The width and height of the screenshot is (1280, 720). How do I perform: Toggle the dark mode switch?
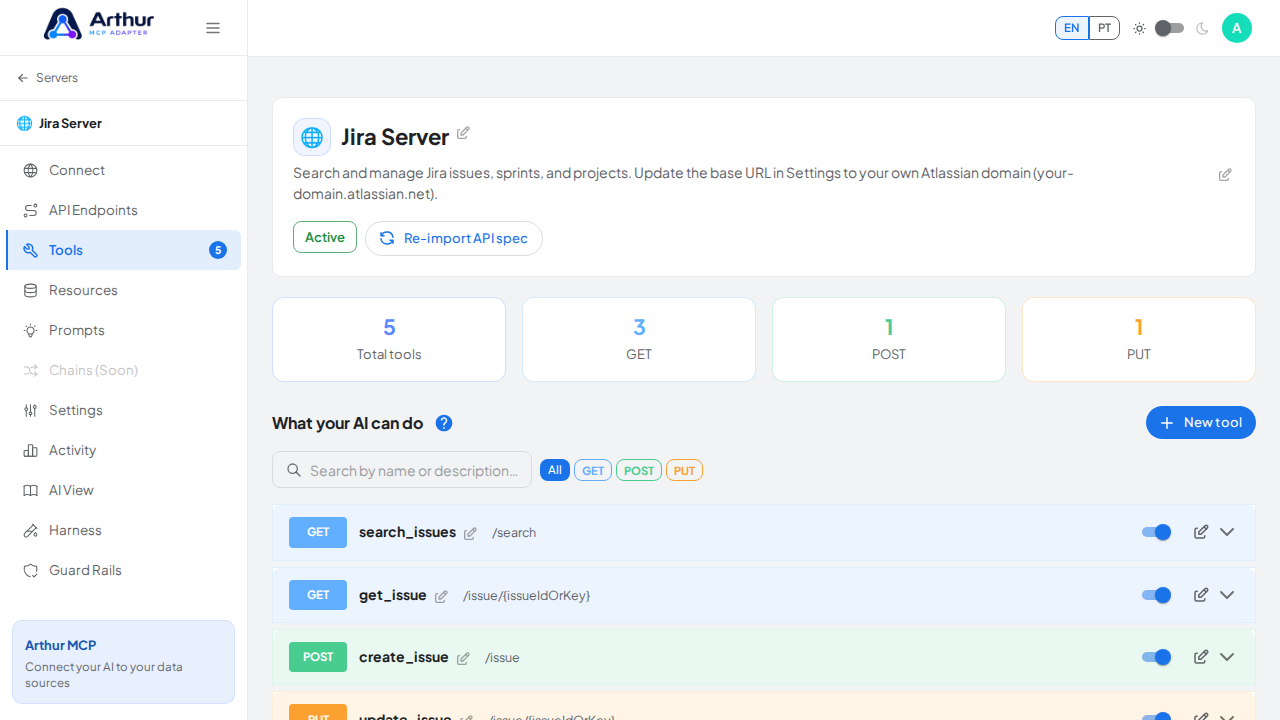pos(1169,28)
